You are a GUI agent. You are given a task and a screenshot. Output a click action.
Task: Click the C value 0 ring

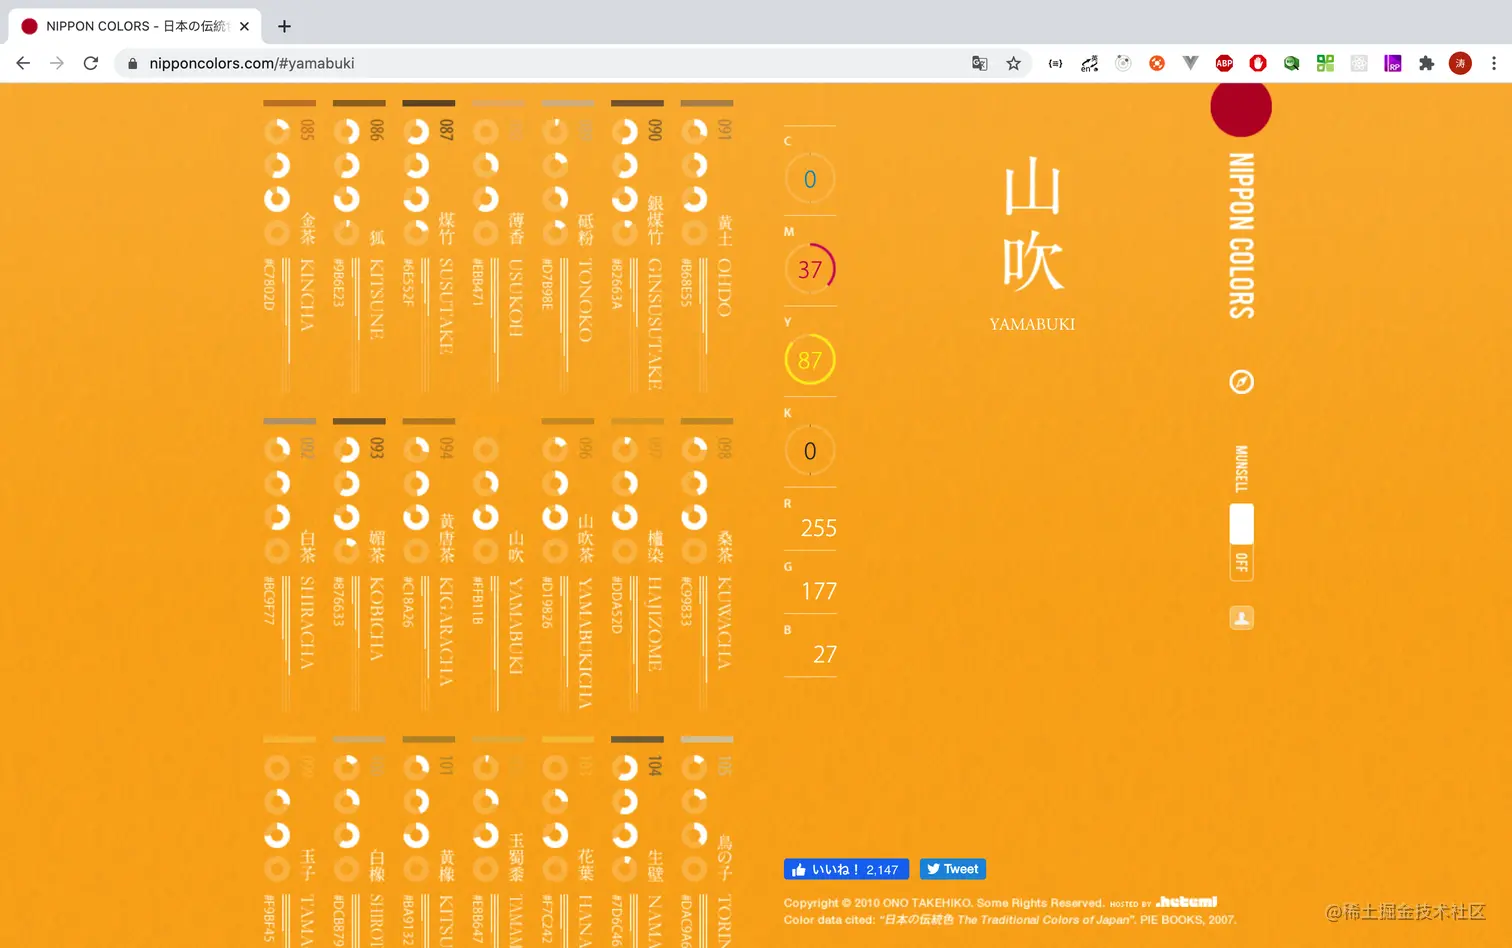[x=810, y=179]
